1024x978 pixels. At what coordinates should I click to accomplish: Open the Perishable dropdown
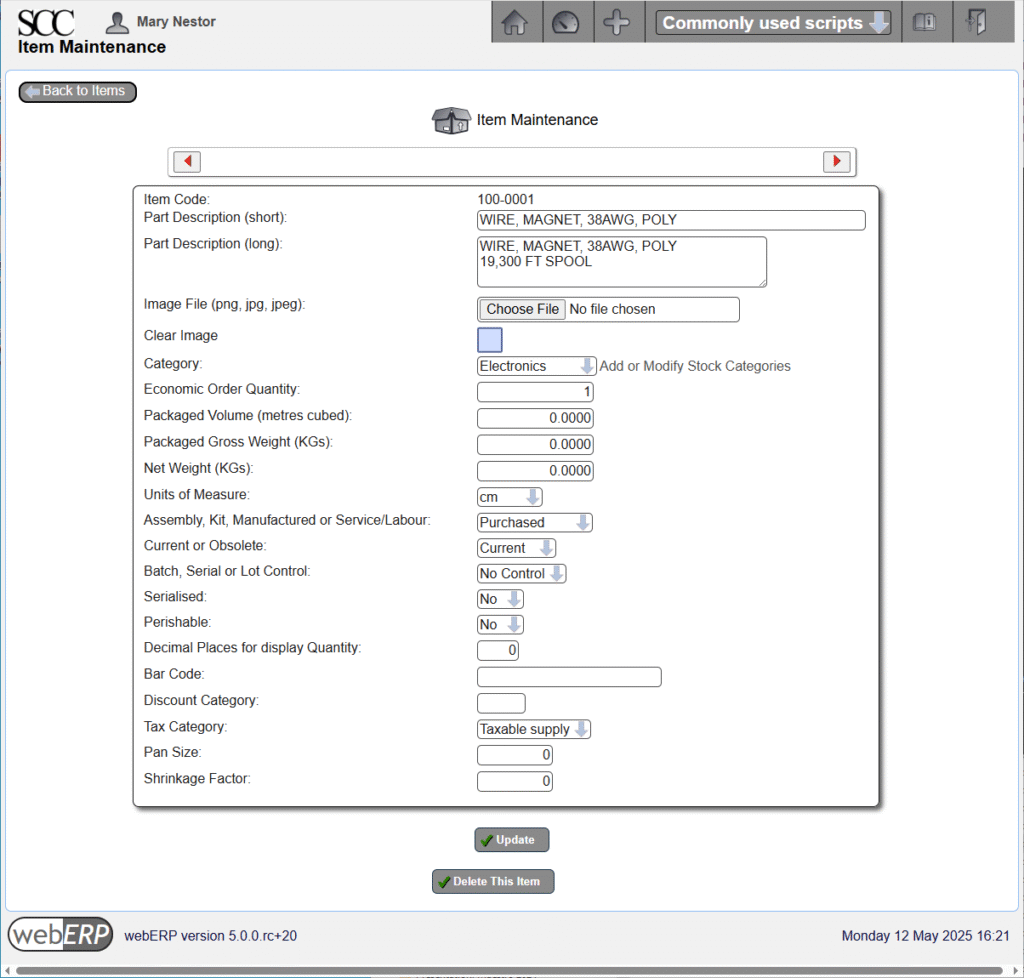[x=500, y=625]
